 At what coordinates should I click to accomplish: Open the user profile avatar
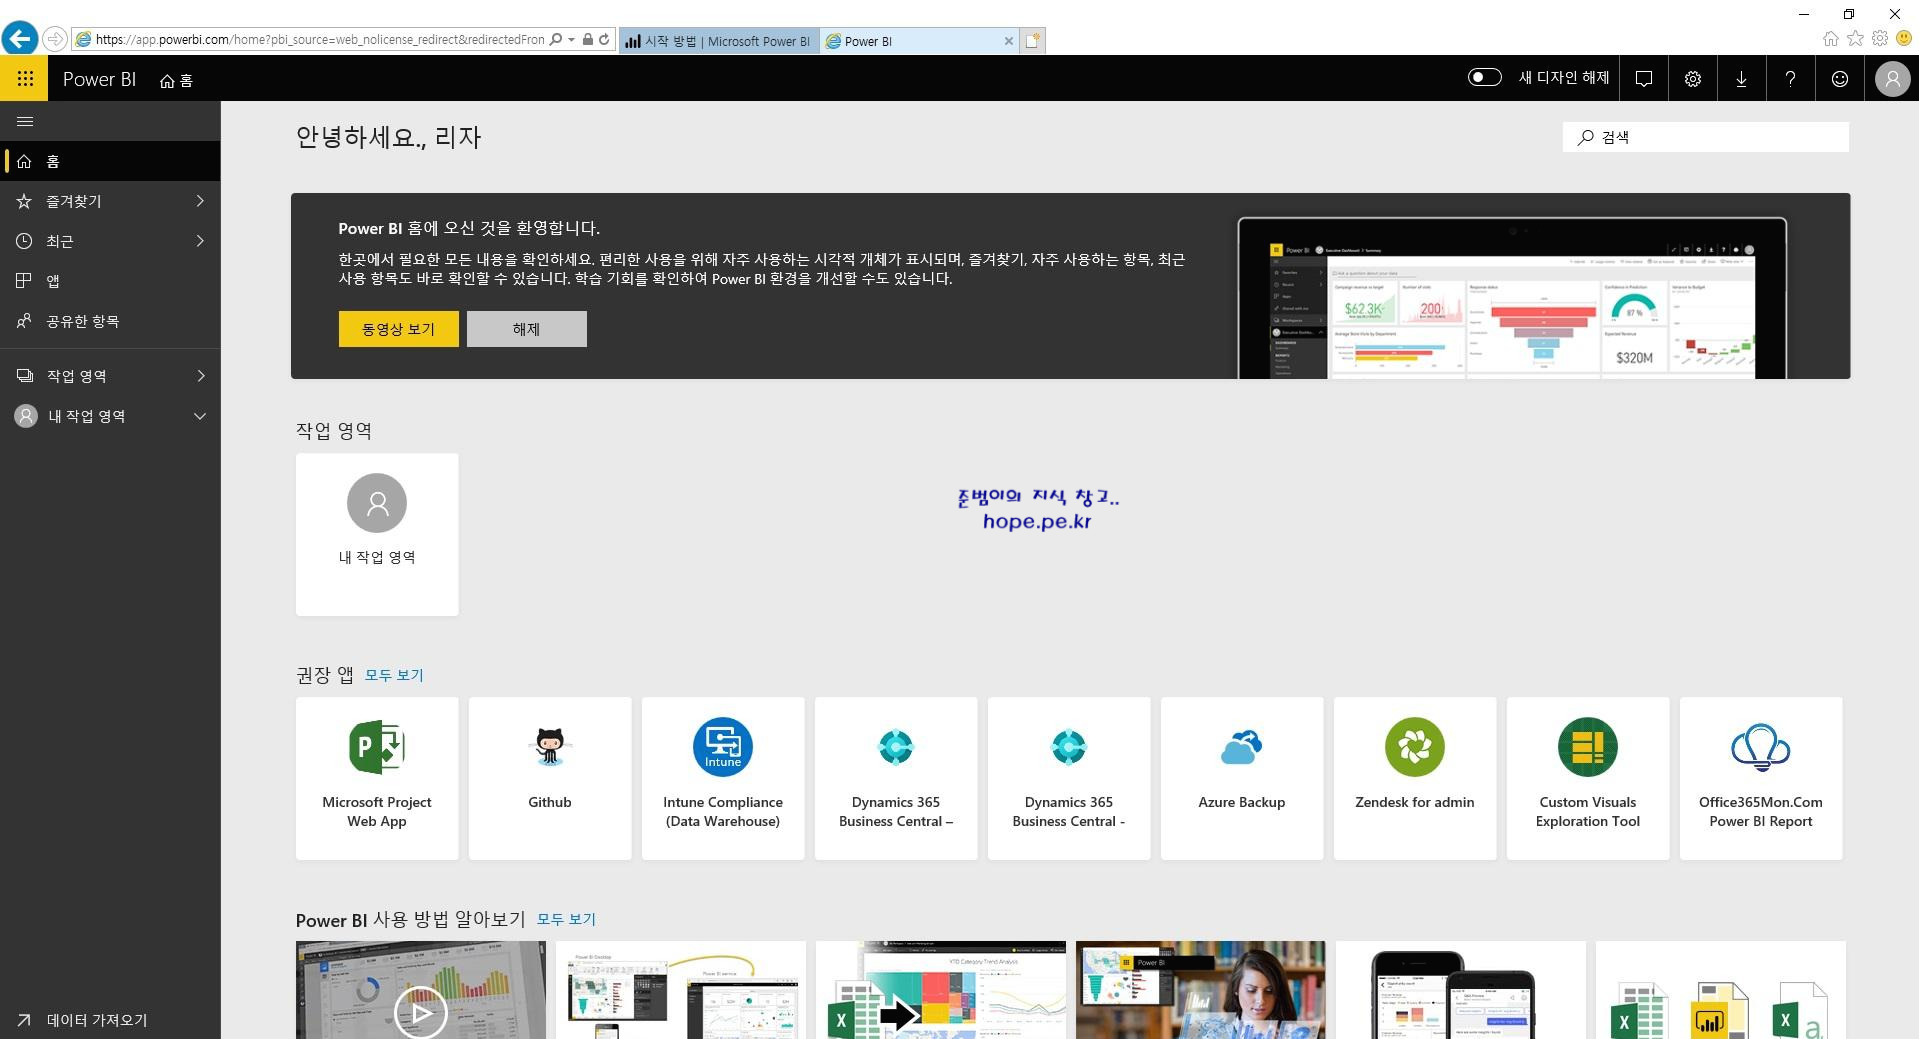coord(1892,78)
